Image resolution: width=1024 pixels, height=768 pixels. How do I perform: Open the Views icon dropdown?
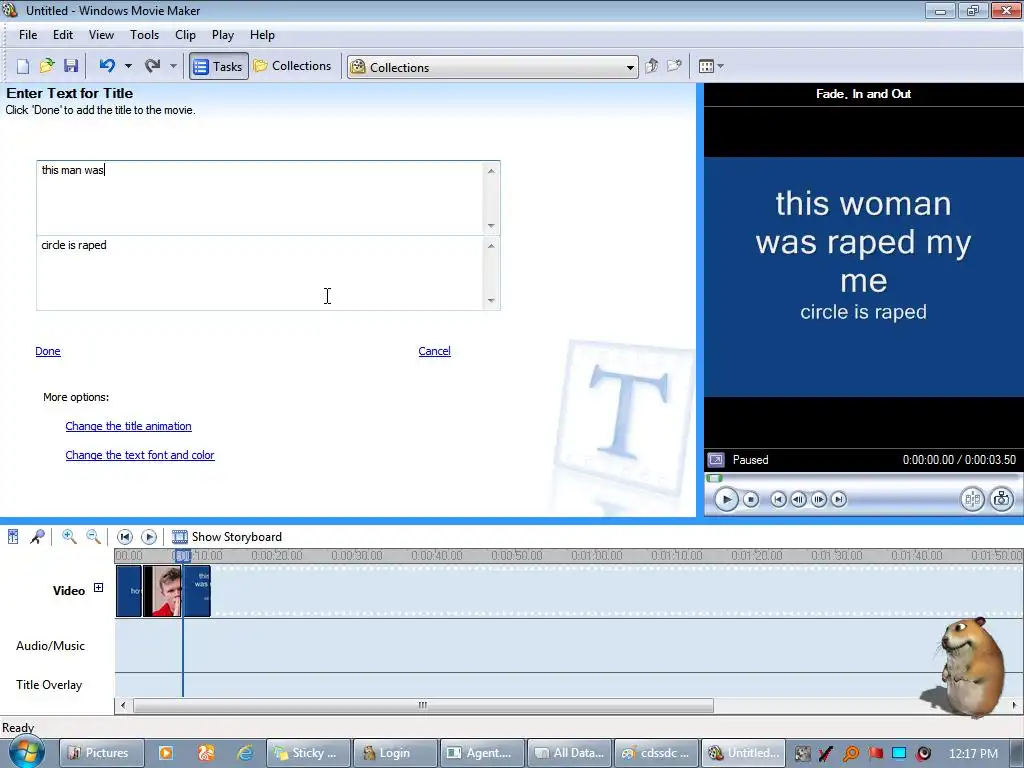click(711, 66)
